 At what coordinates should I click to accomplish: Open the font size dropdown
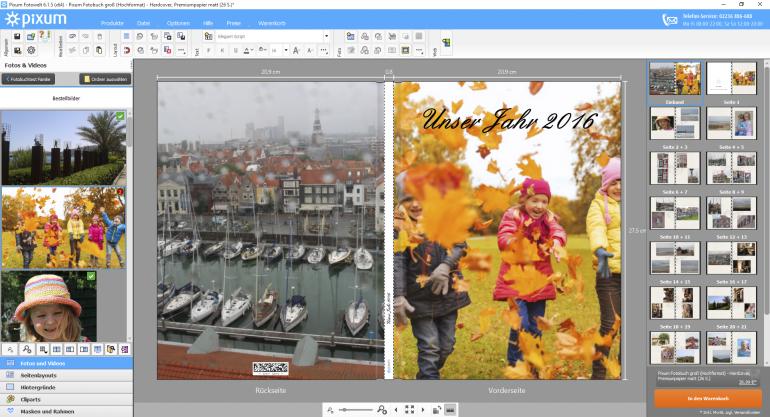coord(286,50)
